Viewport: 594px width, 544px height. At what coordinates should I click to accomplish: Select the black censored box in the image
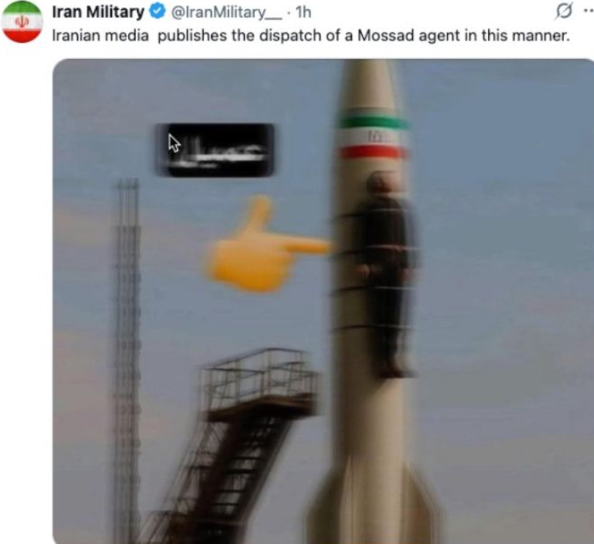click(x=214, y=150)
